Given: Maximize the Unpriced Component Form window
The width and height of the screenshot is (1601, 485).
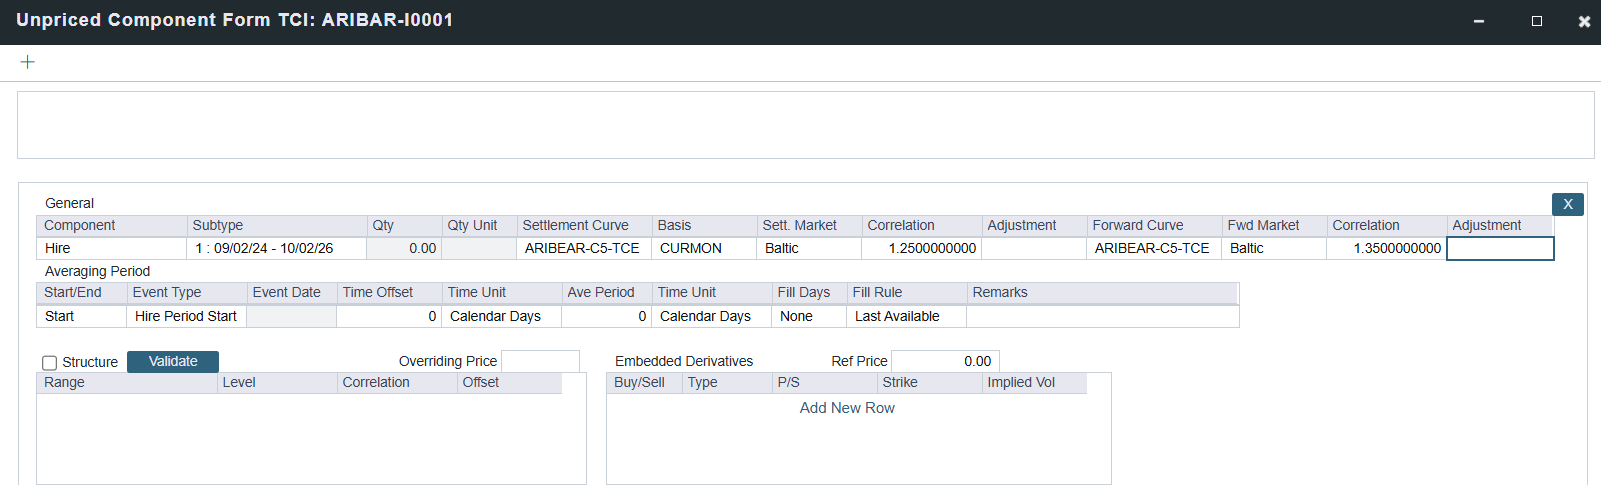Looking at the screenshot, I should point(1536,21).
